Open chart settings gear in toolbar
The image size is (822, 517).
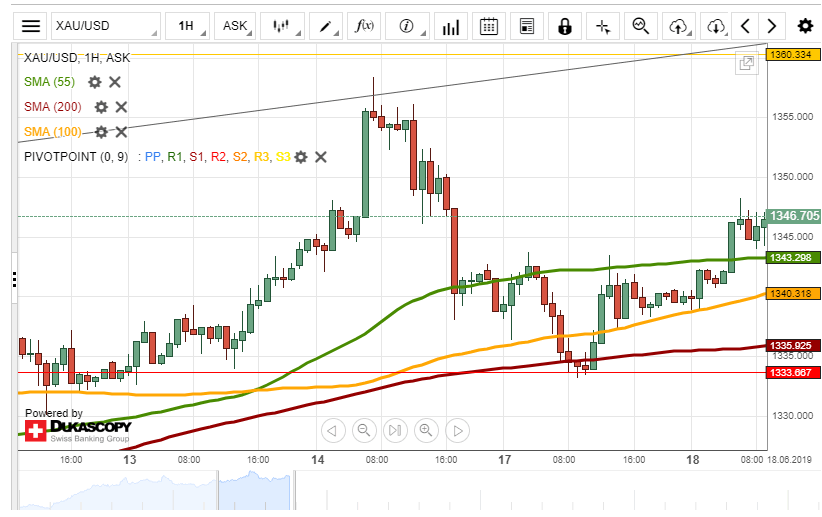click(805, 26)
